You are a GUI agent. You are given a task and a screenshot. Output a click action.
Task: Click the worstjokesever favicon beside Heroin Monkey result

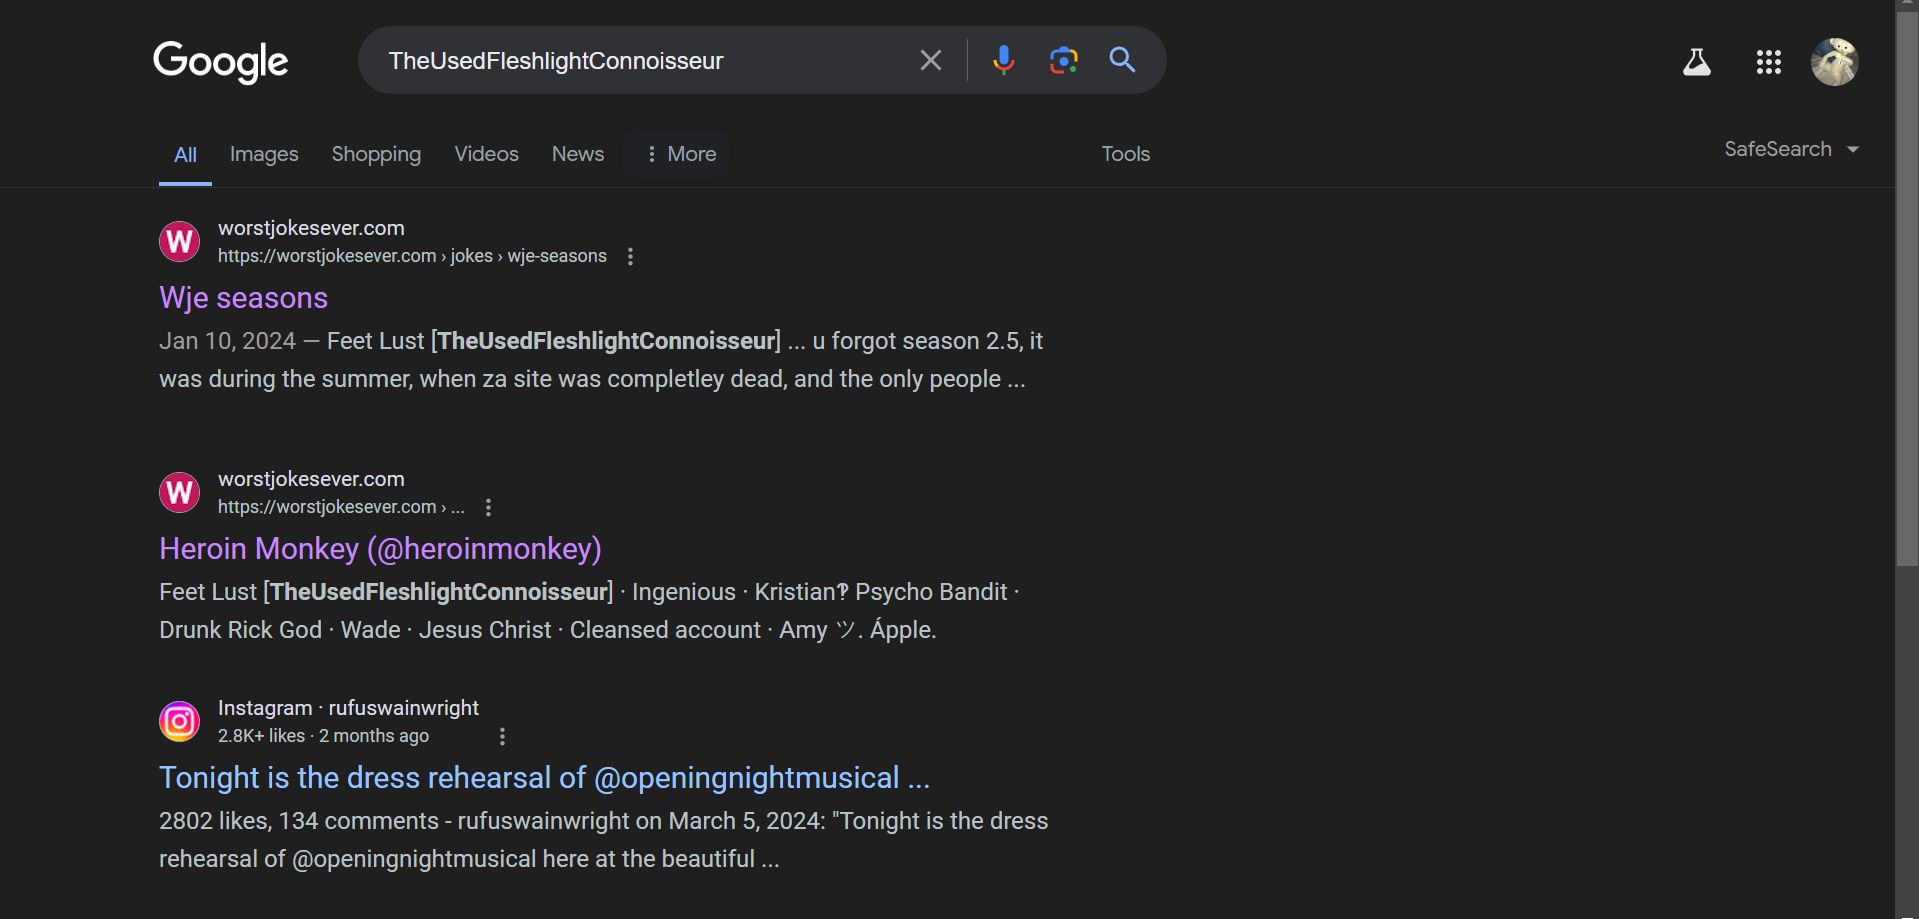[x=180, y=492]
